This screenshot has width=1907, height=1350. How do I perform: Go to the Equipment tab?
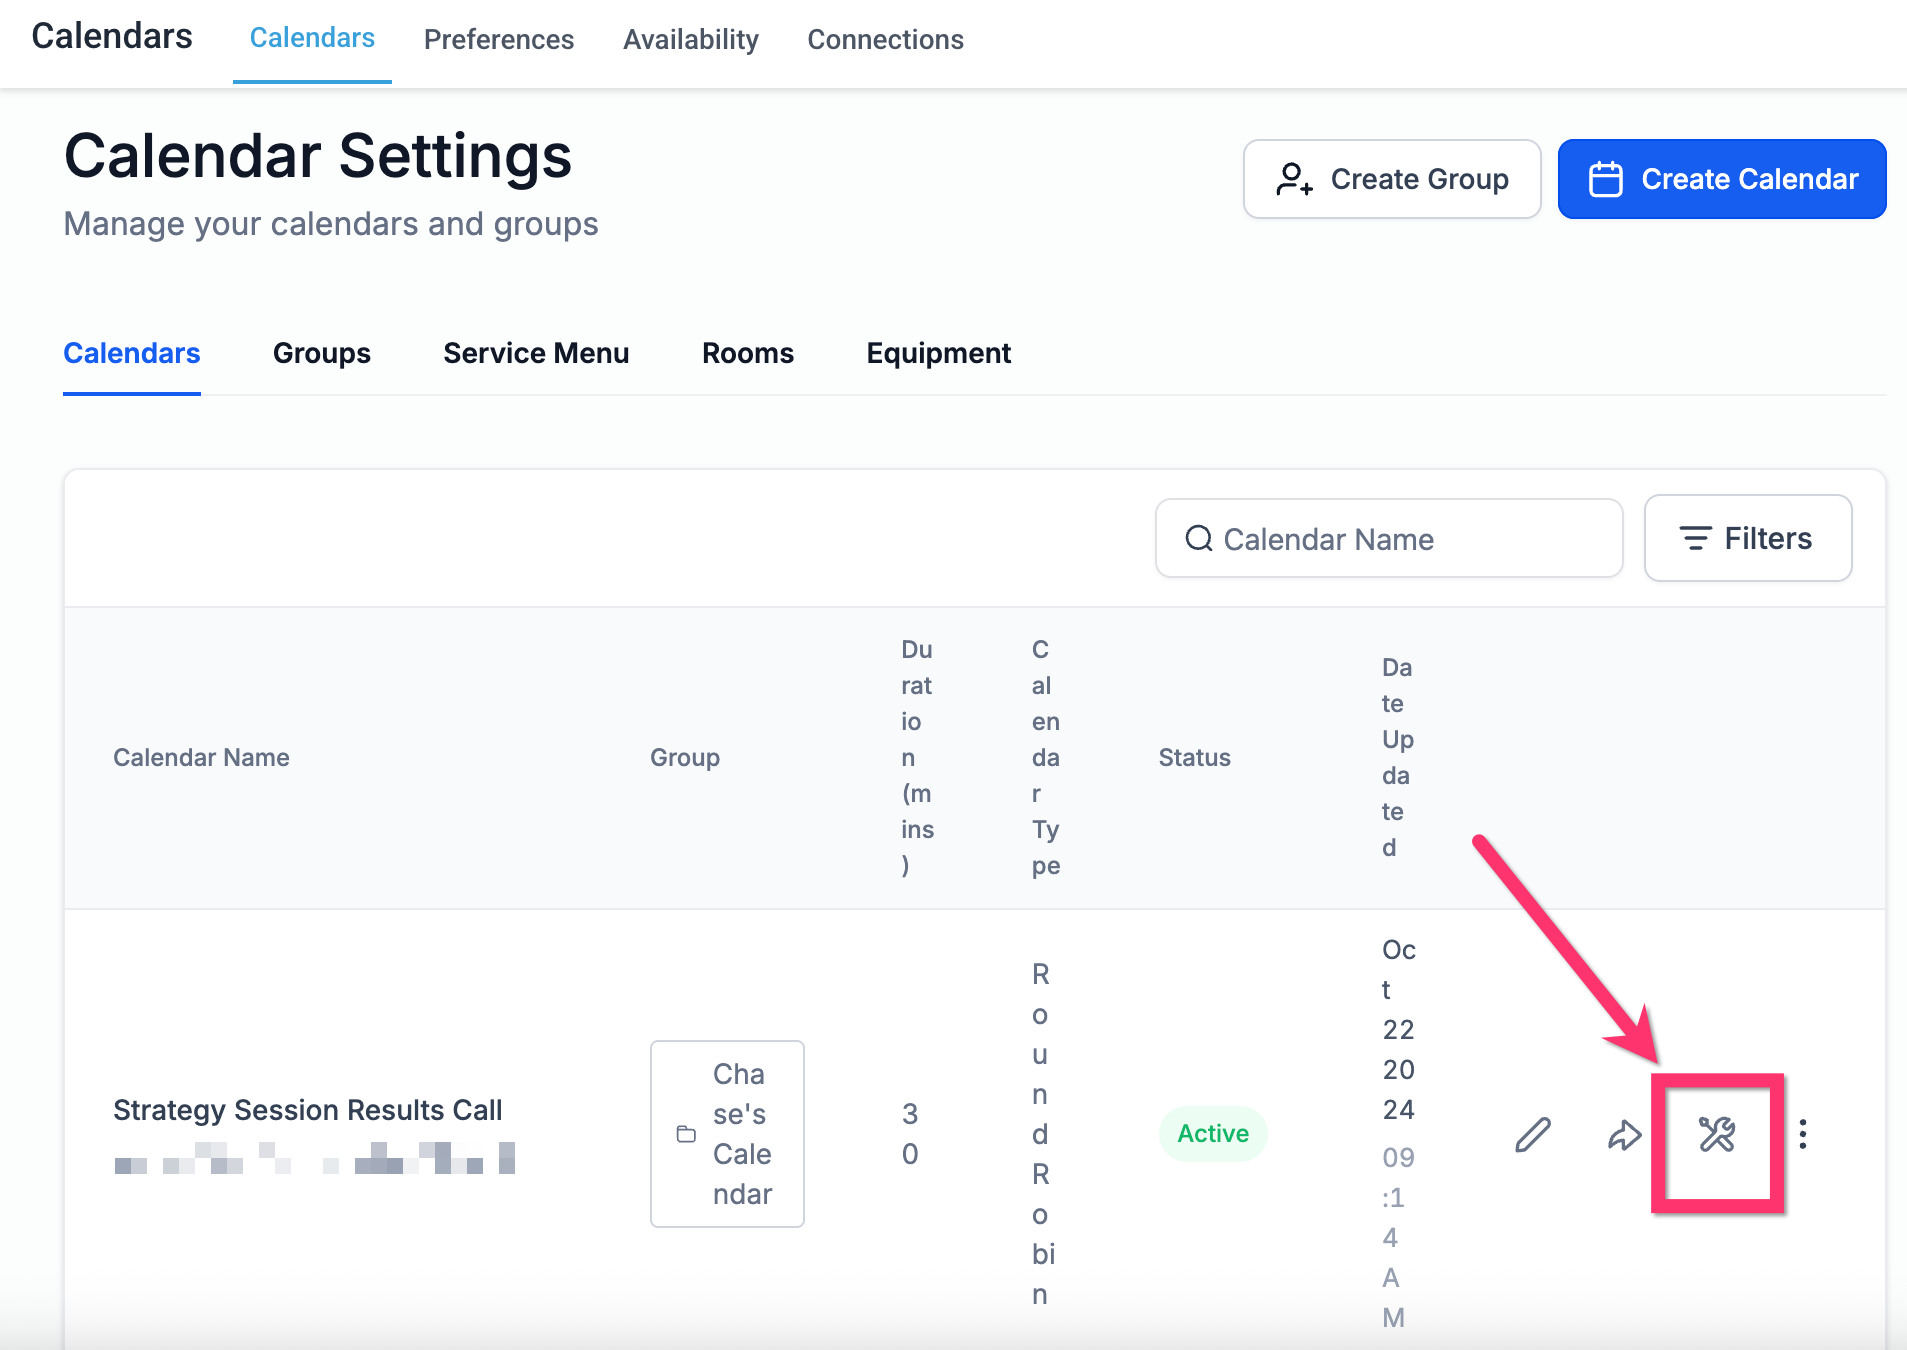939,353
